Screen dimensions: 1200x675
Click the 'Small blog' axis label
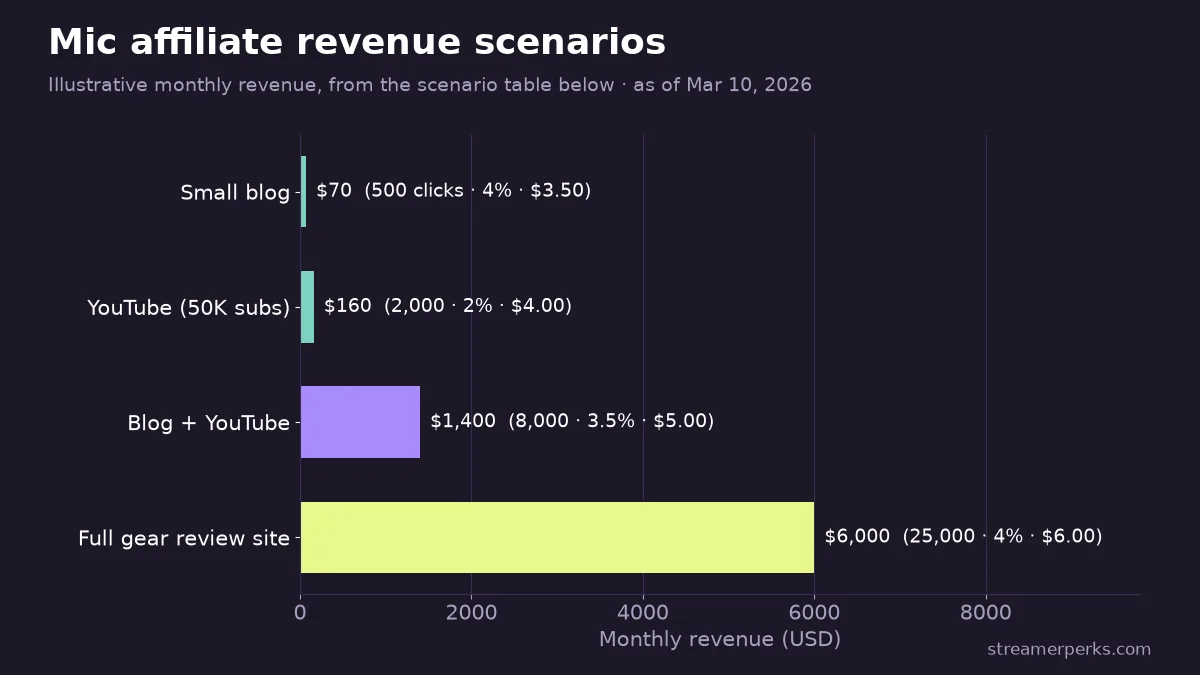235,192
